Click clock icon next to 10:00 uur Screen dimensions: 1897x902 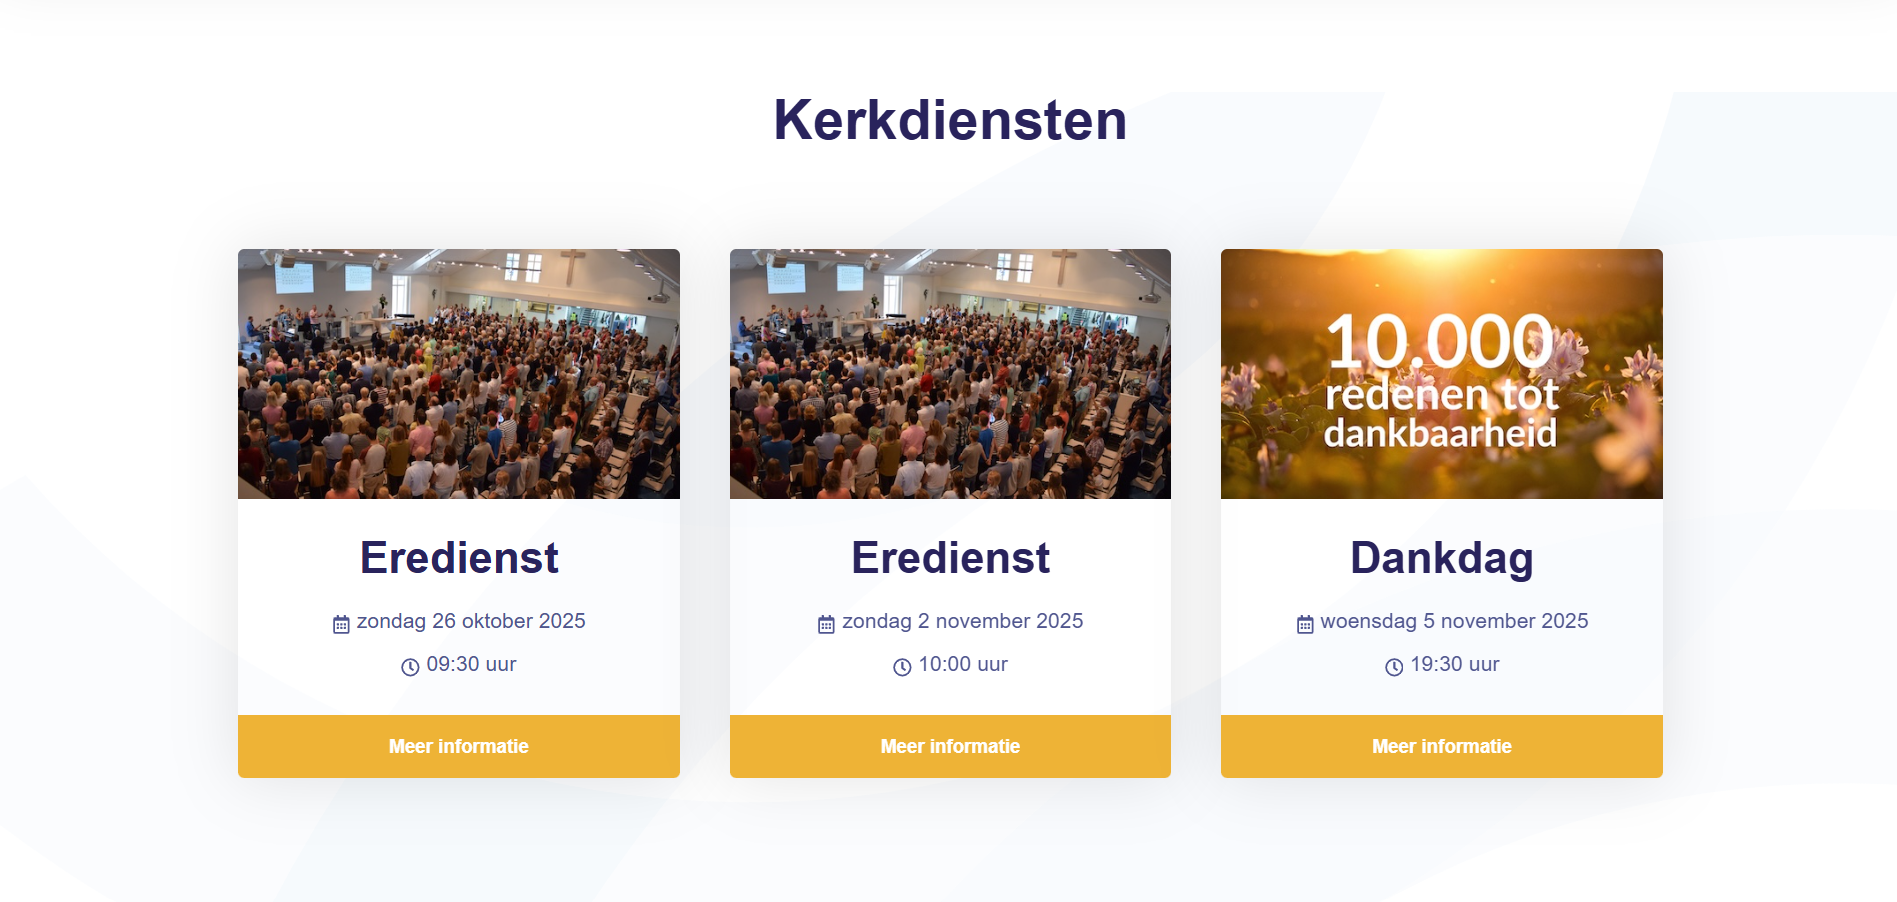click(x=902, y=667)
